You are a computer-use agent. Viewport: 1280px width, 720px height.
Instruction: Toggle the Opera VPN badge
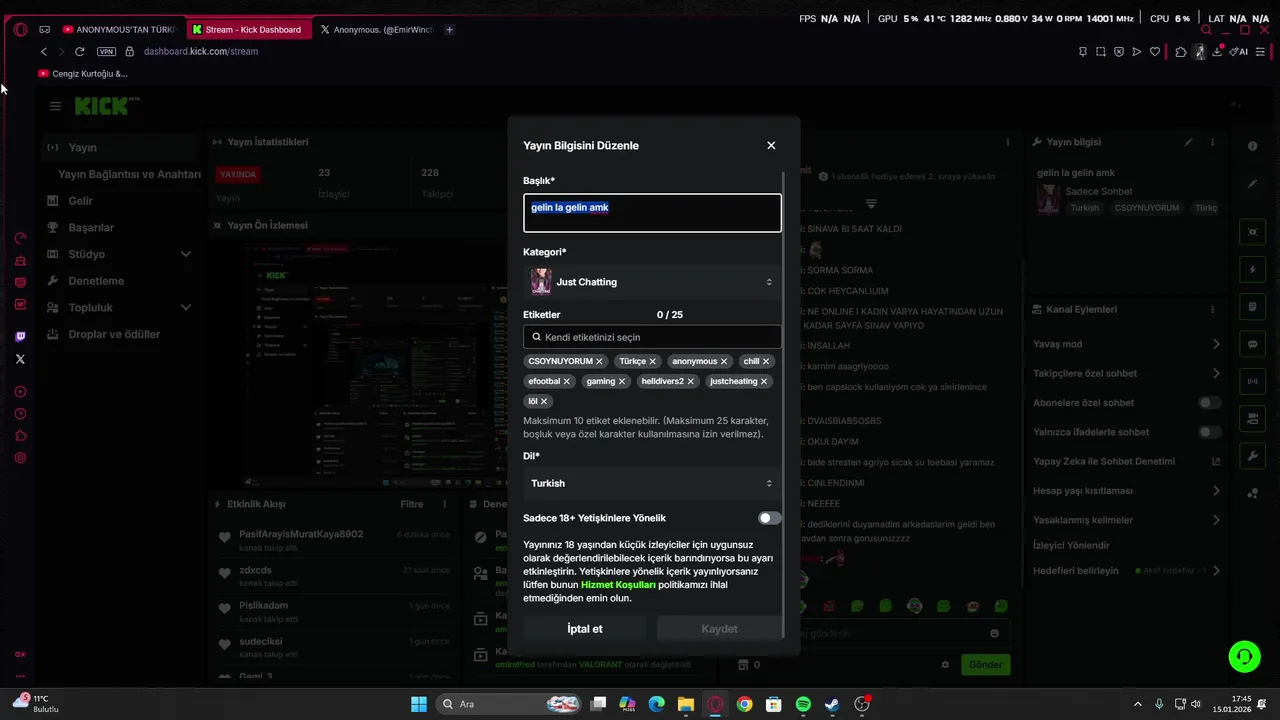coord(106,51)
